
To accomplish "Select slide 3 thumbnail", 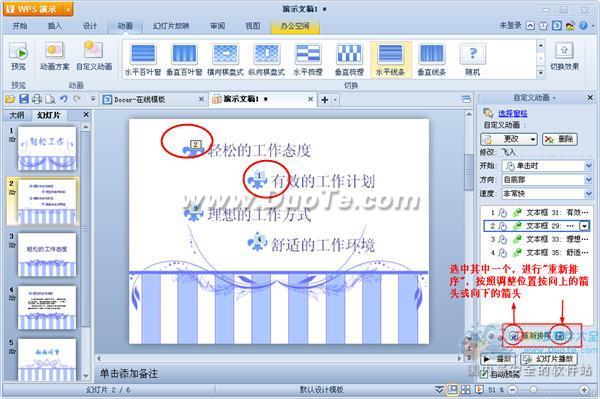I will (x=47, y=254).
